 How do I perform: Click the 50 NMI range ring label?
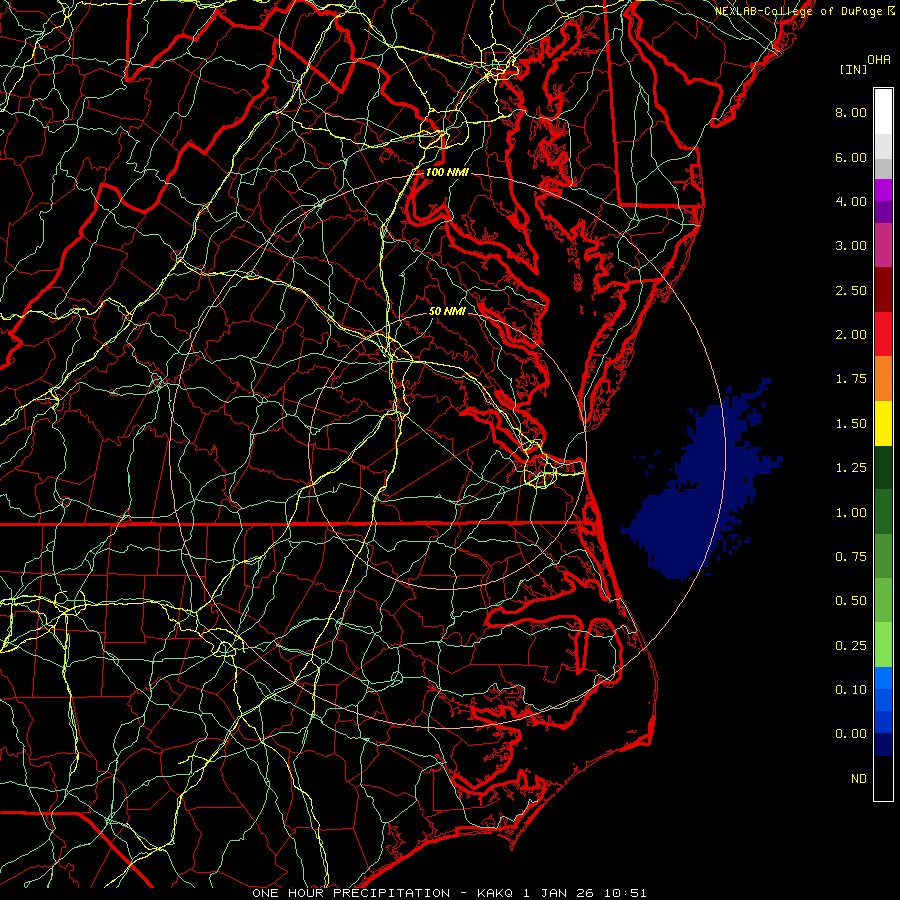pyautogui.click(x=447, y=311)
